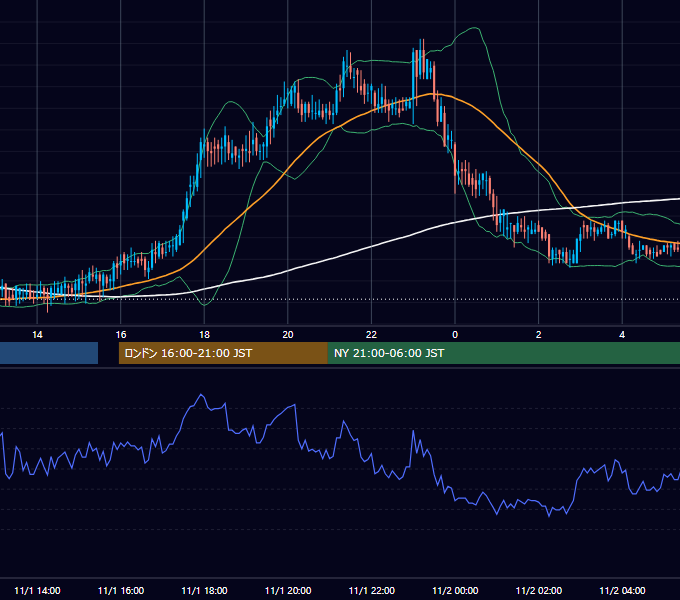680x600 pixels.
Task: Click the 22 hour label on the axis
Action: tap(371, 335)
